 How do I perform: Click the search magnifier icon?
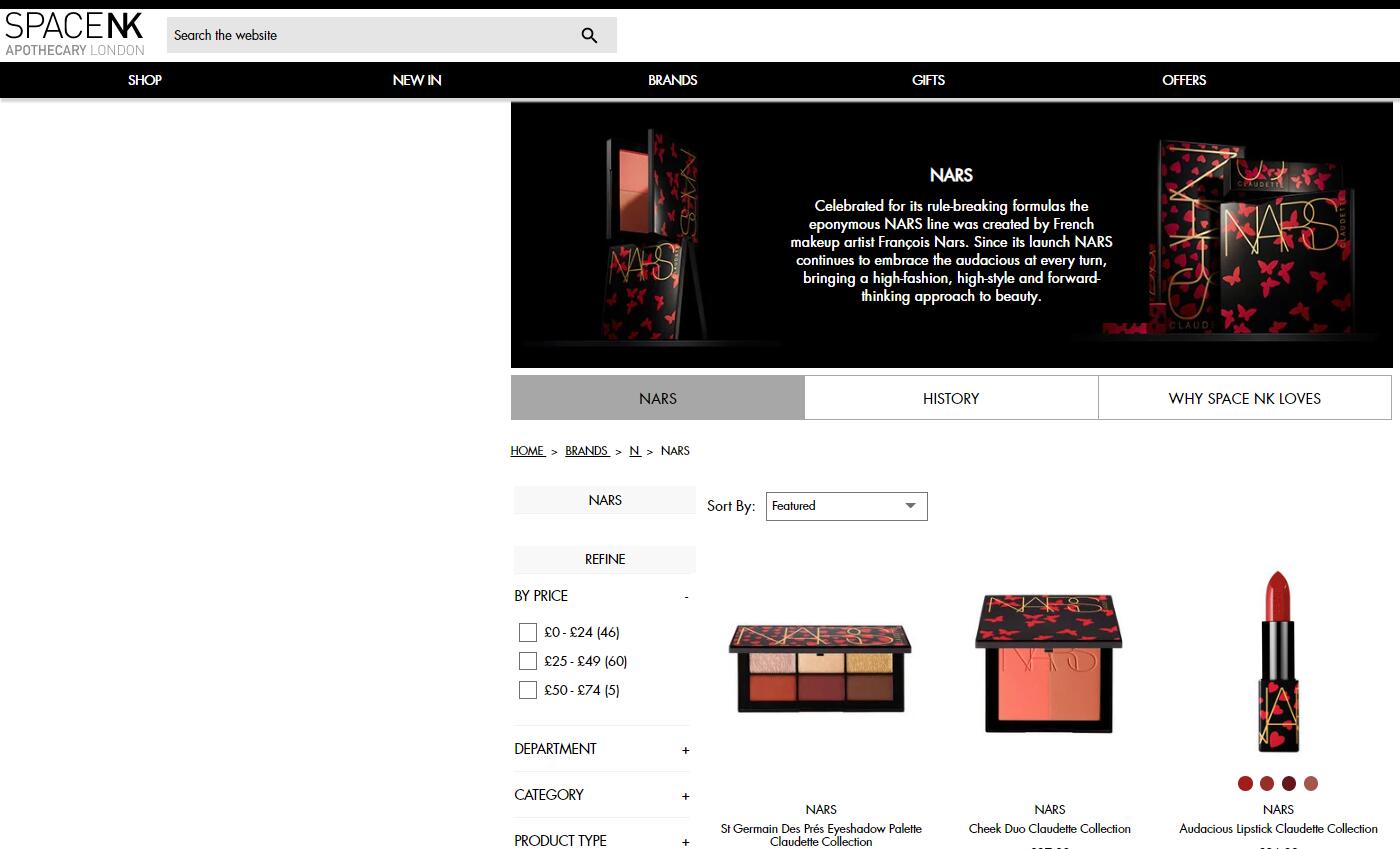(x=589, y=36)
